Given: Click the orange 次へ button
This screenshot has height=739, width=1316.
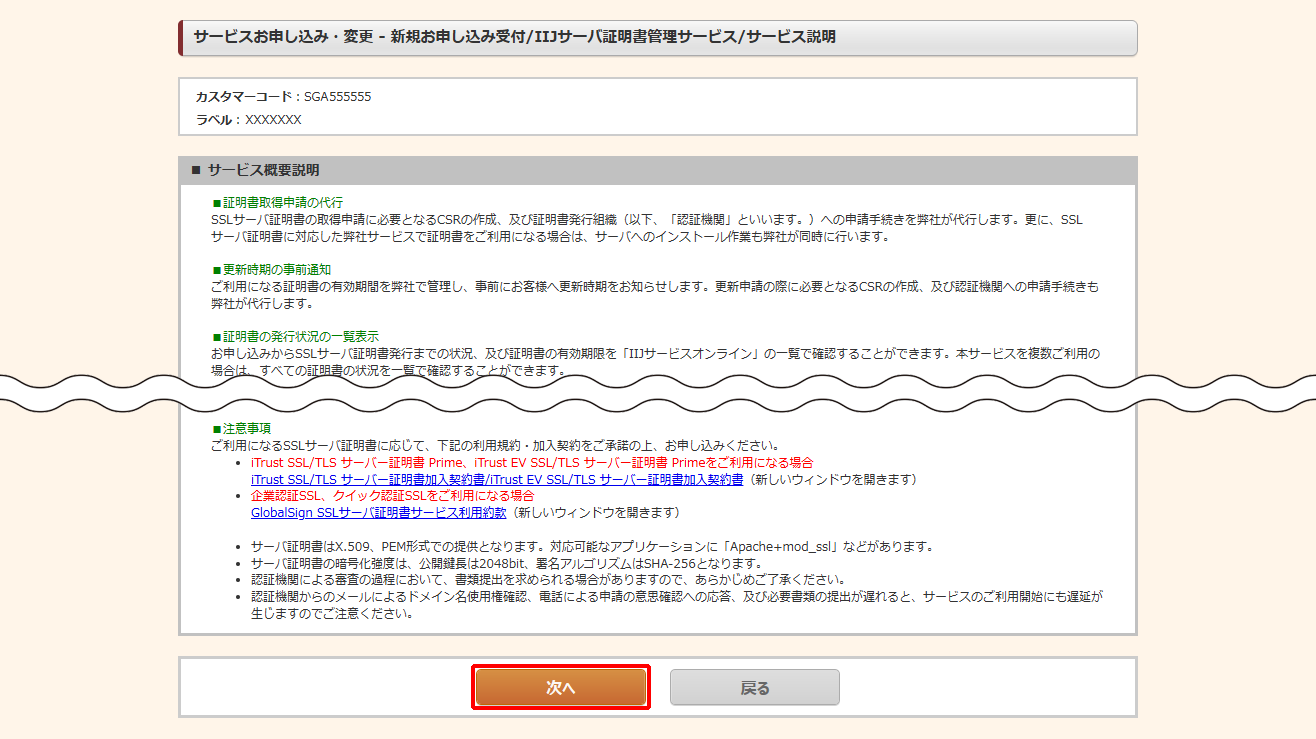Looking at the screenshot, I should (560, 688).
